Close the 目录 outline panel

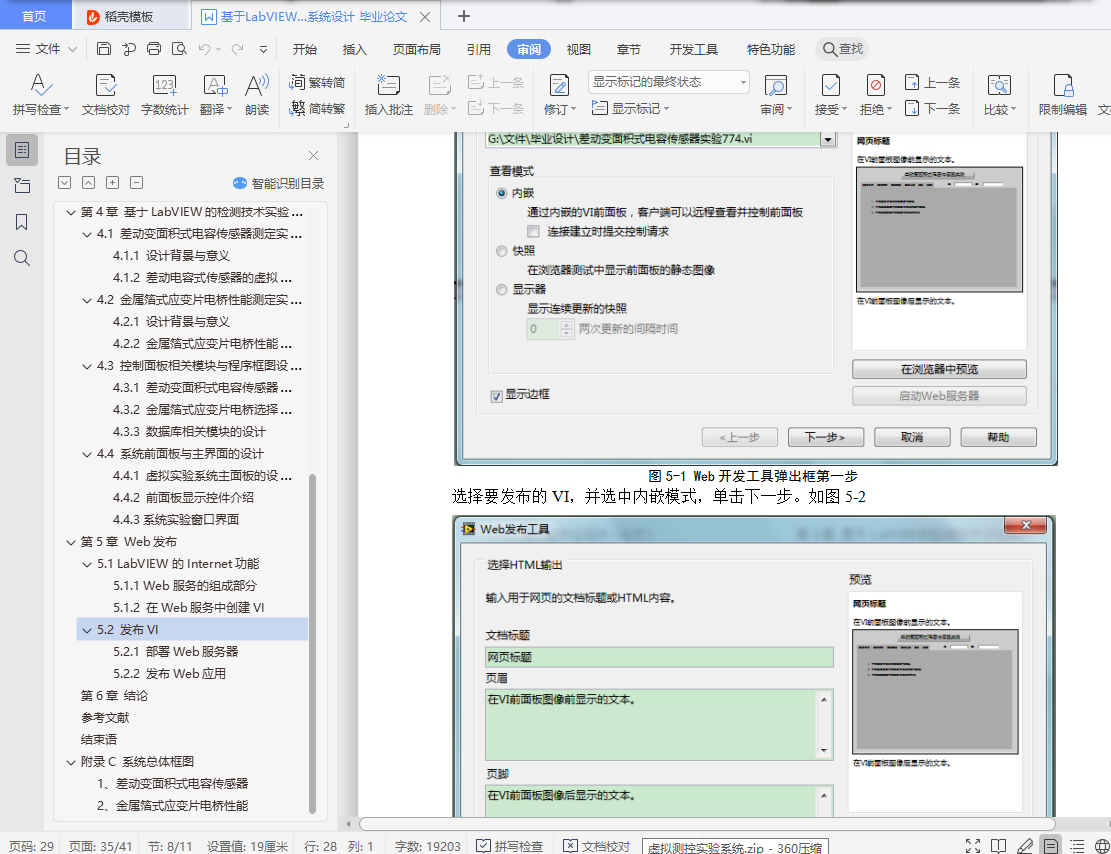click(x=313, y=155)
